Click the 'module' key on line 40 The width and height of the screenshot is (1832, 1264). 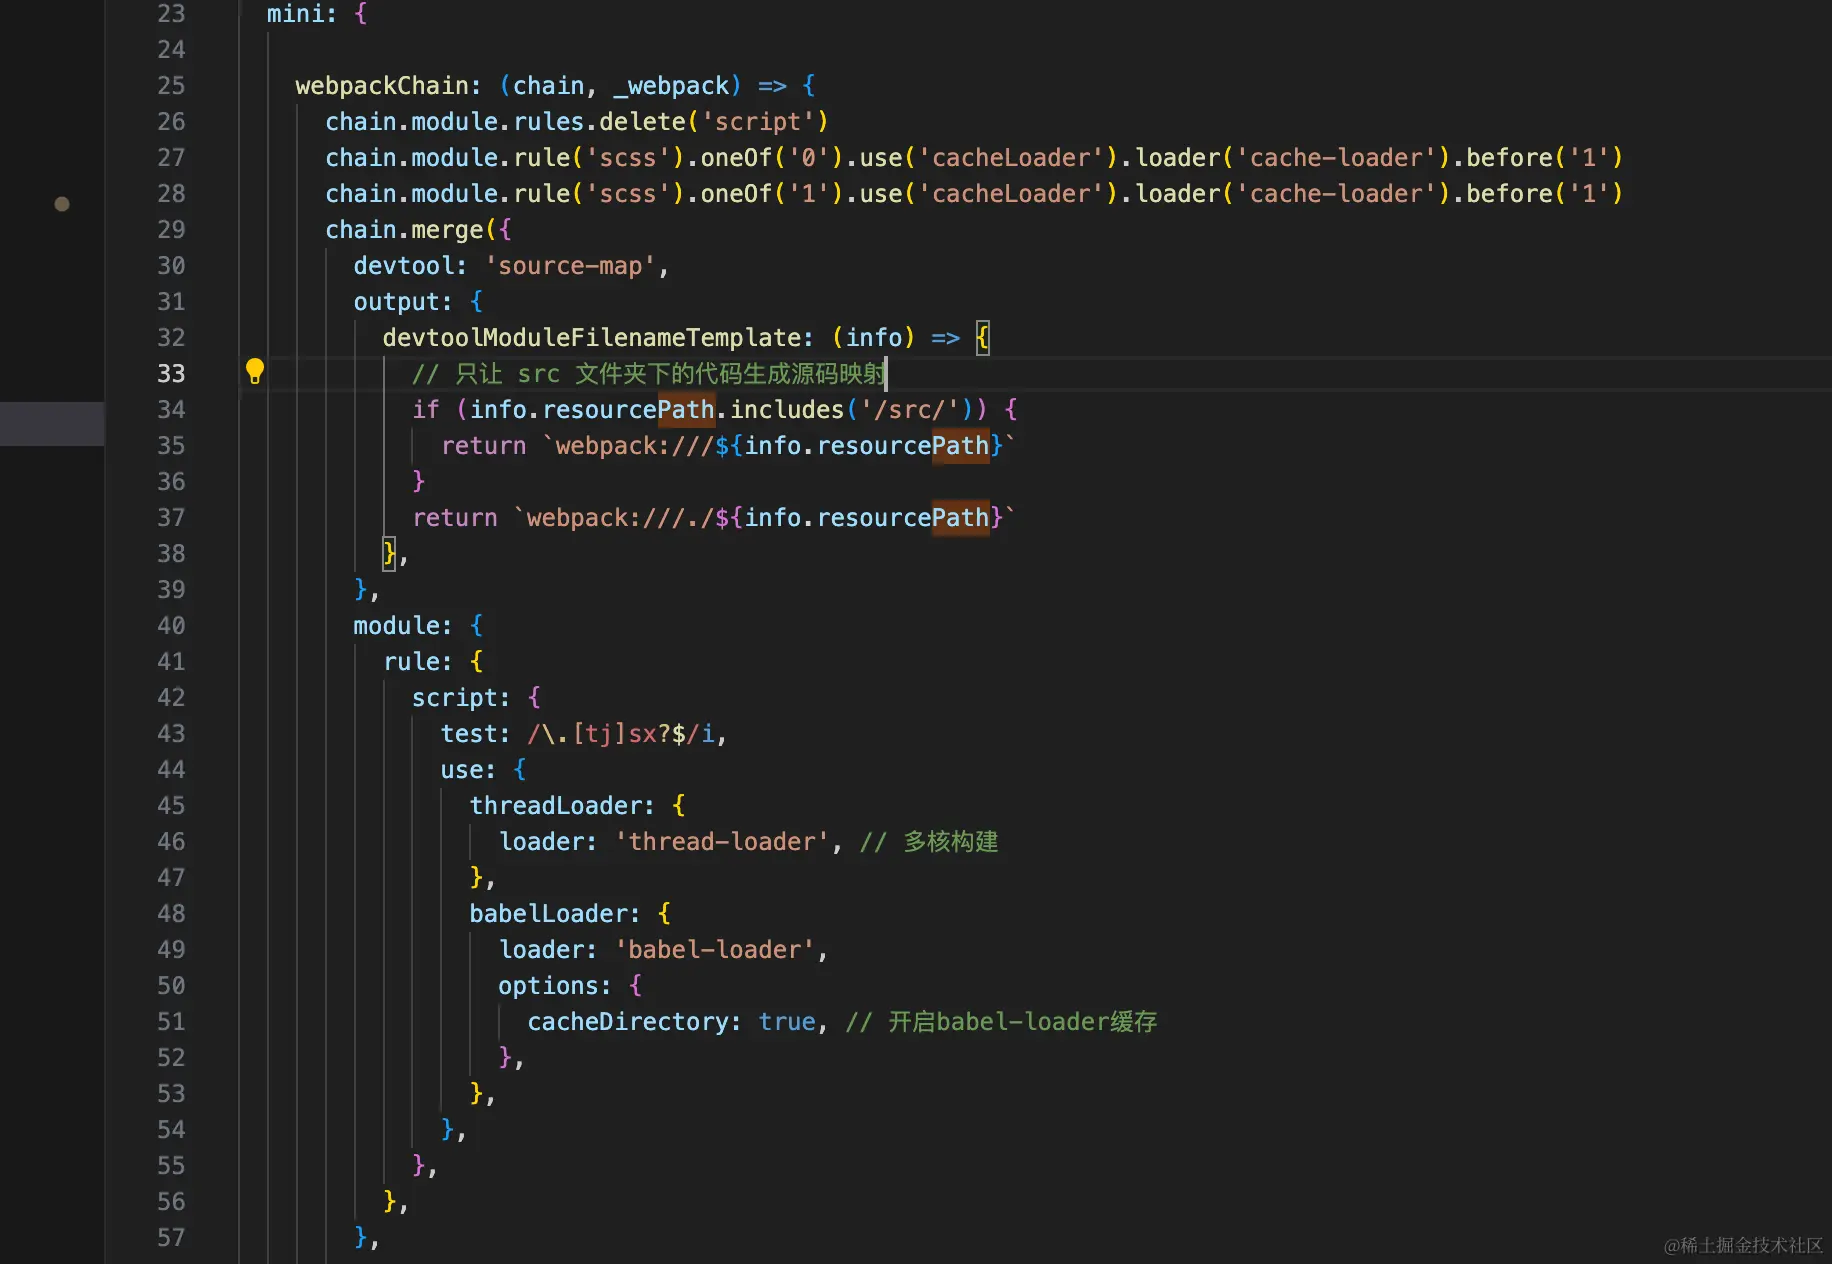click(396, 626)
